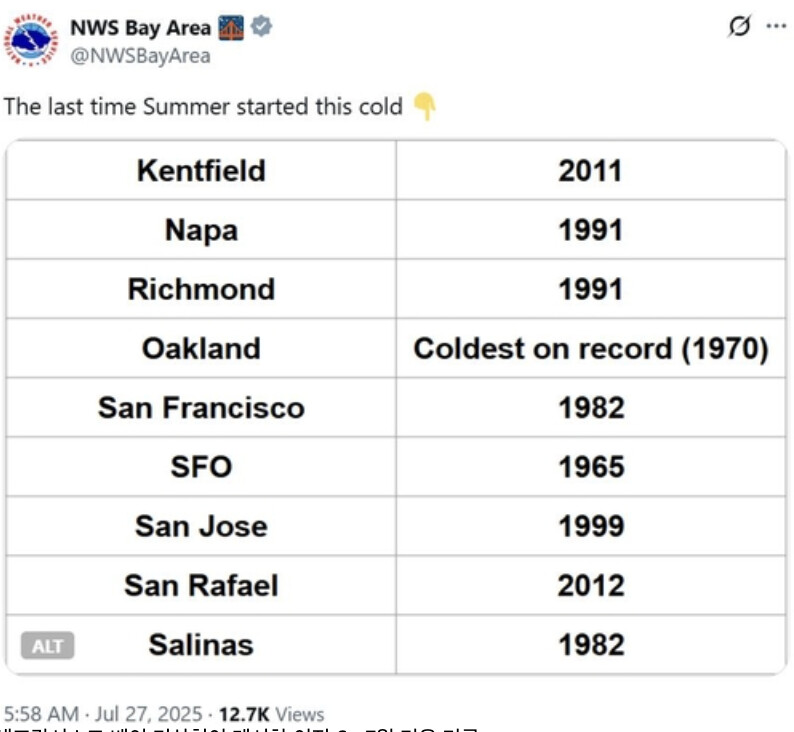Screen dimensions: 794x732
Task: Click the 5:58 AM Jul 27, 2025 timestamp
Action: [103, 714]
